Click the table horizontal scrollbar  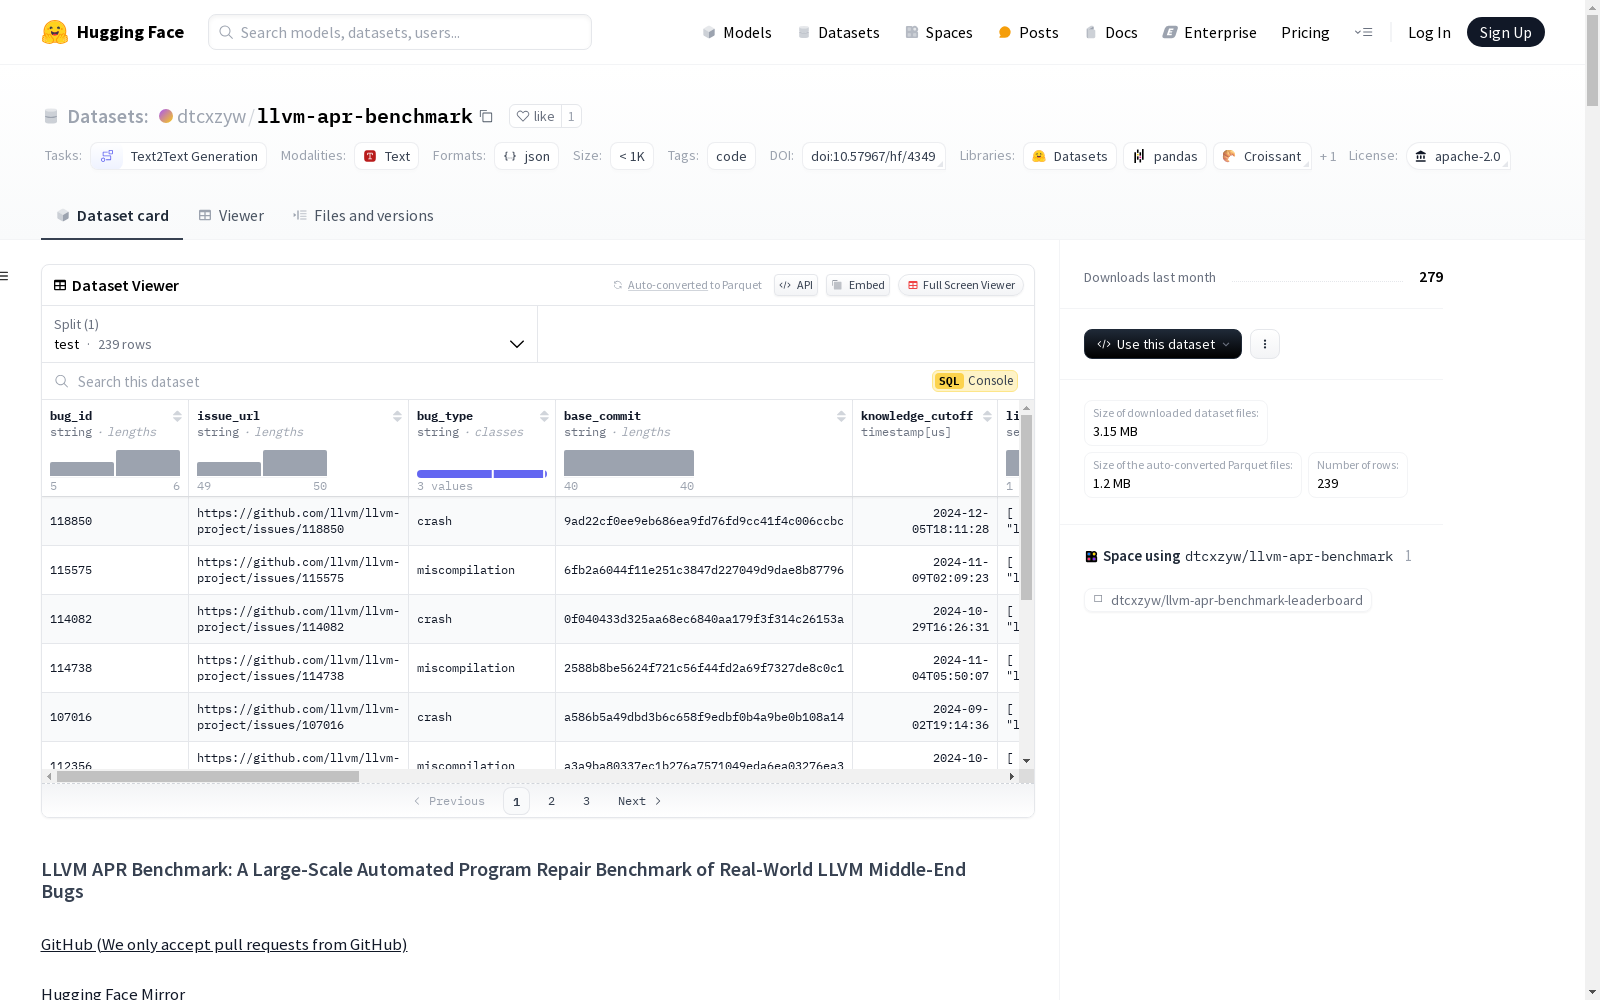pos(208,776)
